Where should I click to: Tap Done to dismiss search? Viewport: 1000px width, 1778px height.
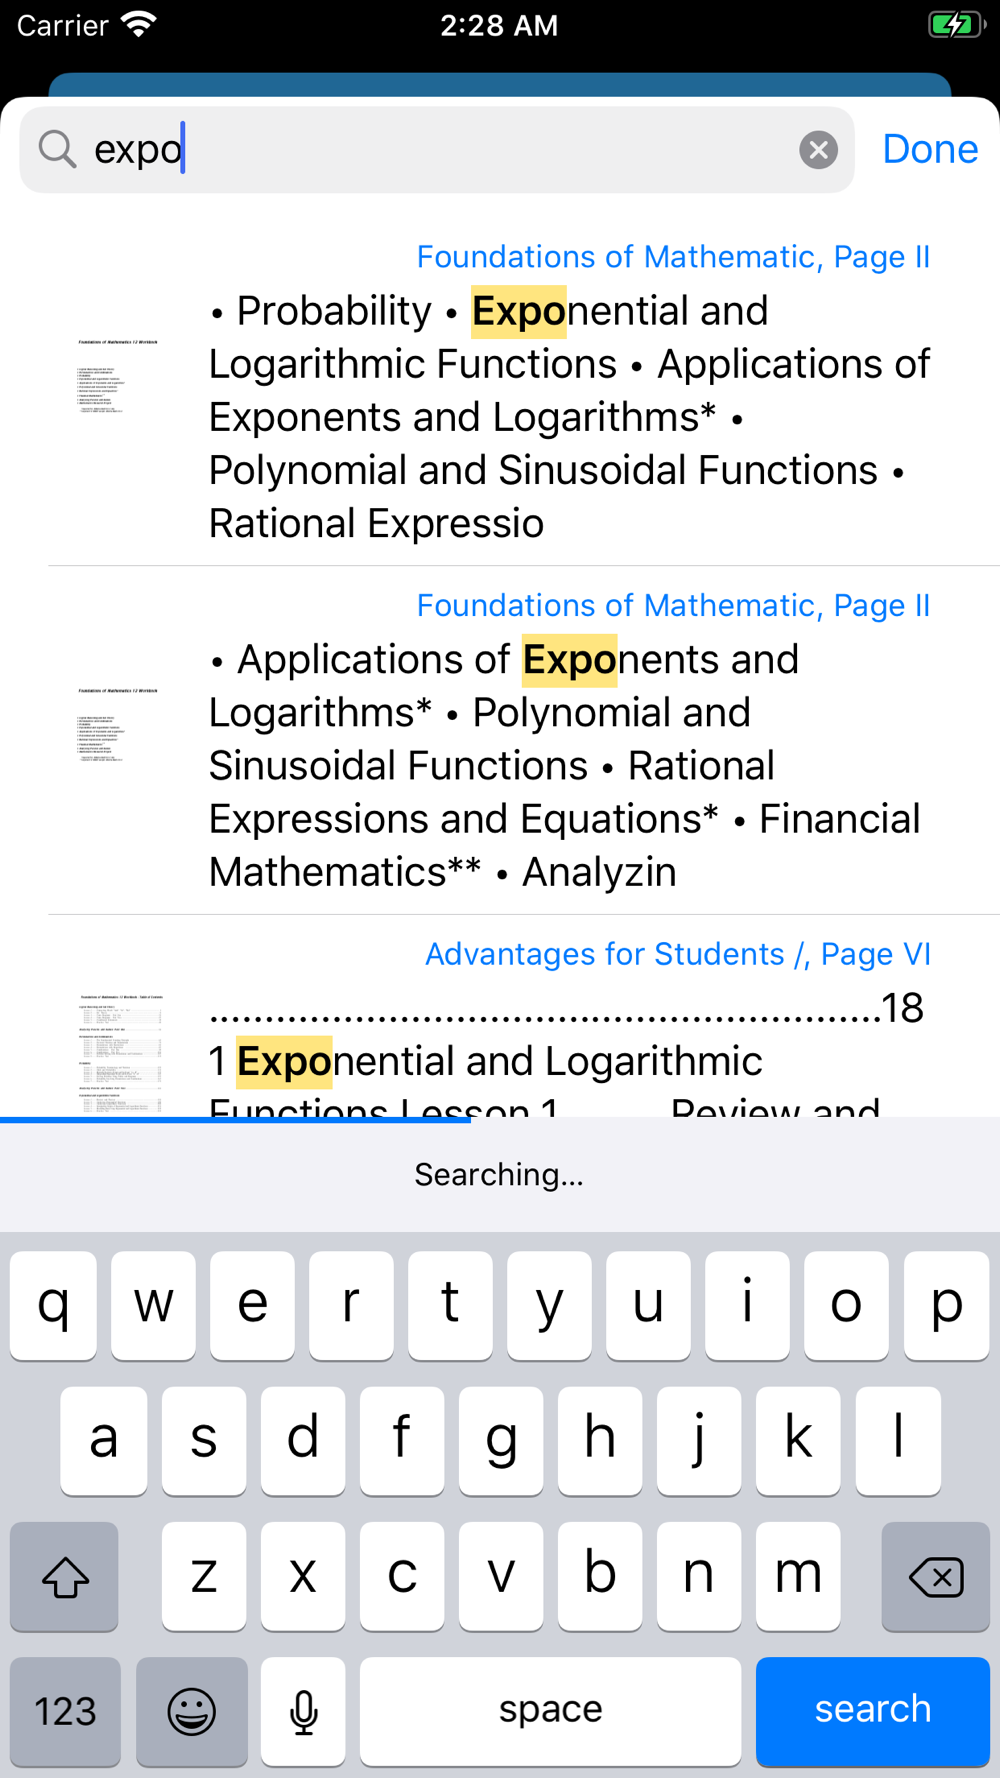pos(930,150)
